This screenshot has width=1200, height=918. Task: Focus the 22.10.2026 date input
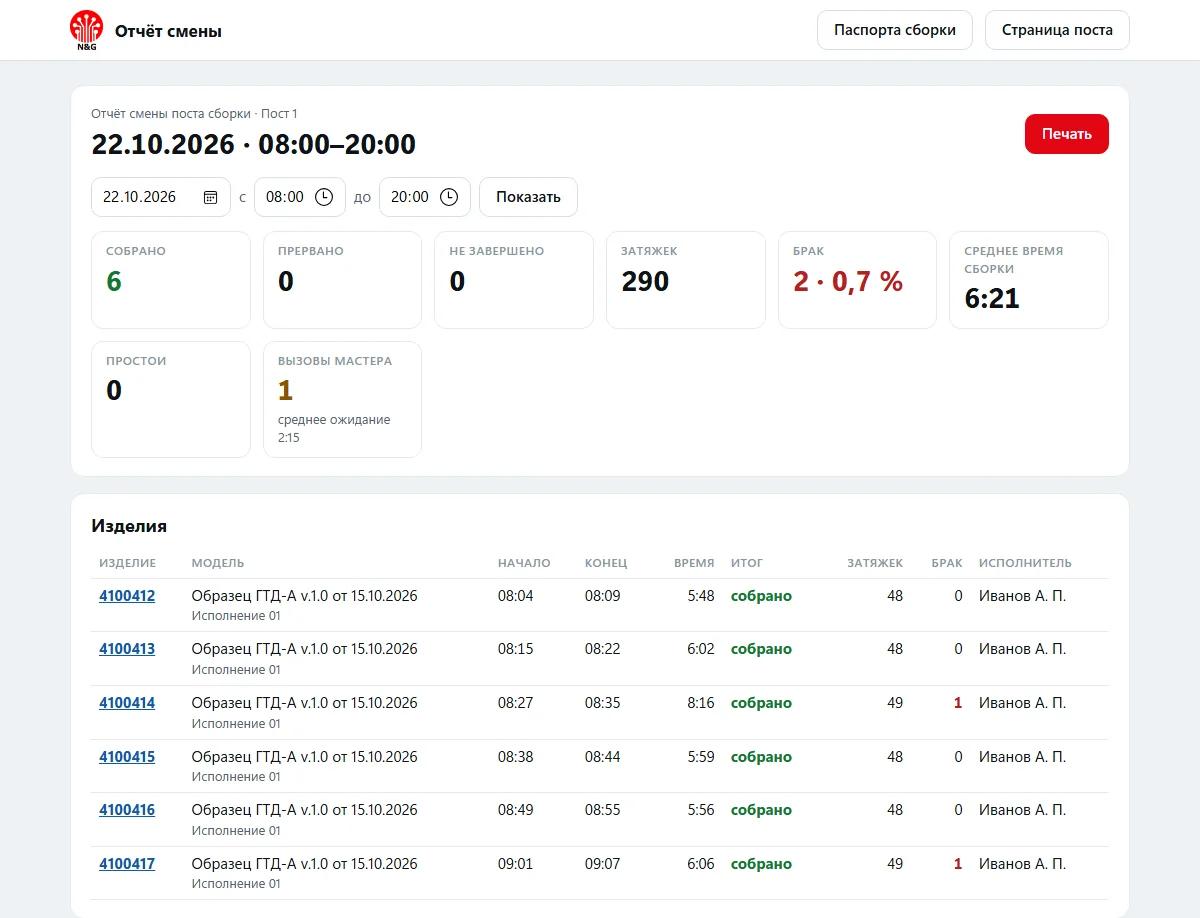coord(161,197)
